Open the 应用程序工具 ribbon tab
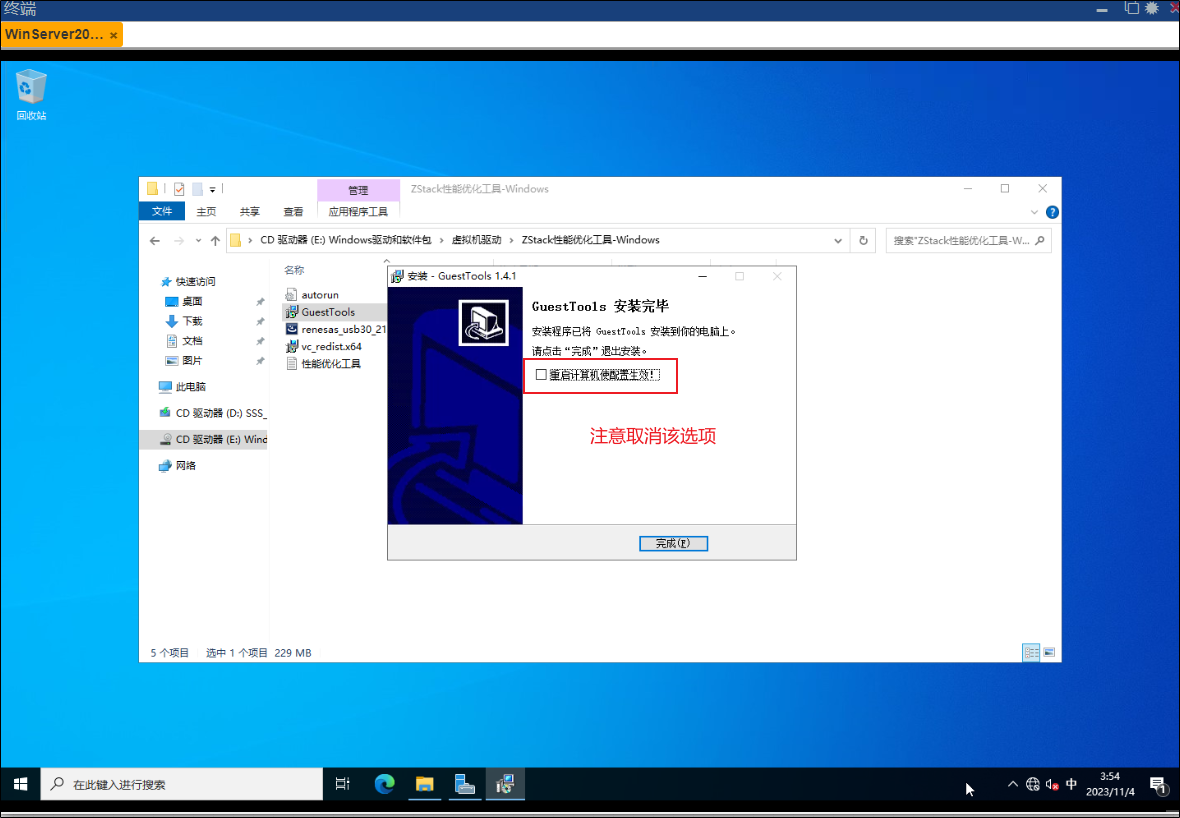This screenshot has height=818, width=1180. [x=358, y=211]
